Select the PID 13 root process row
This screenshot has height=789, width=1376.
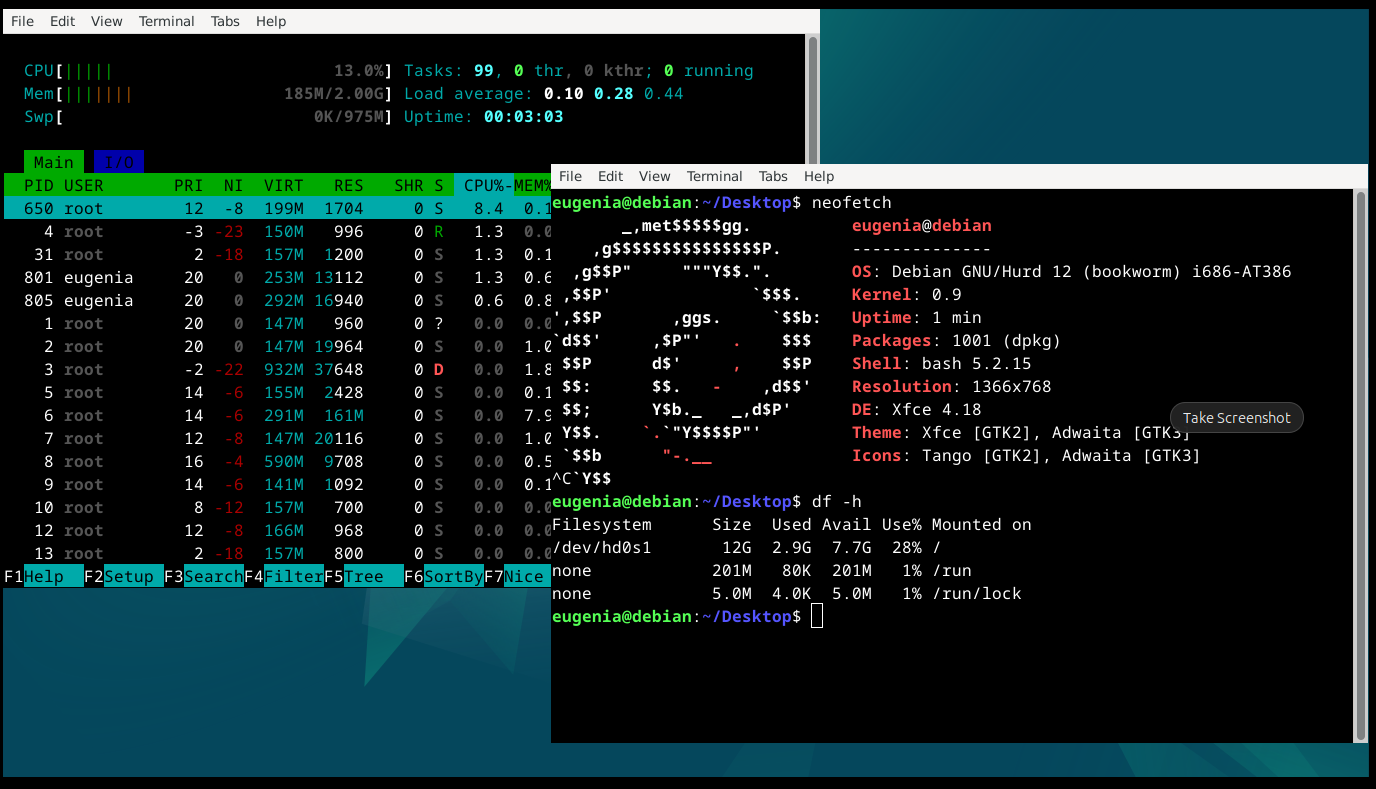(278, 553)
